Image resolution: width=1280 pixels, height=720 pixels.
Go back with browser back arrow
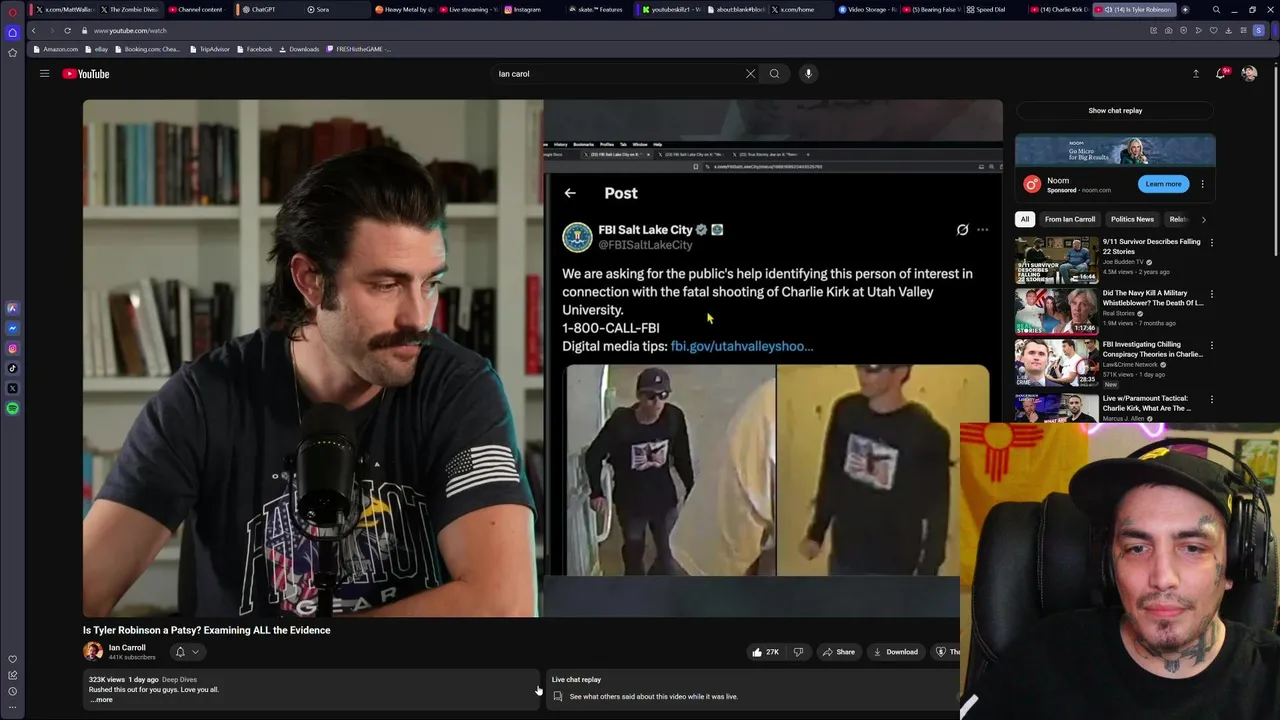point(33,30)
